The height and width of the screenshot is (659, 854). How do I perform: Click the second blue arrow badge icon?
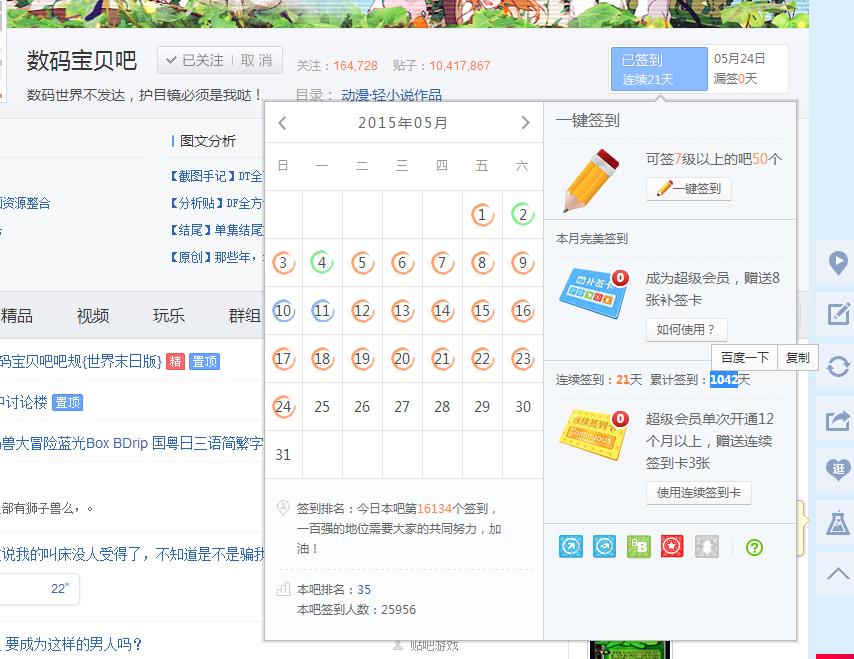(604, 546)
